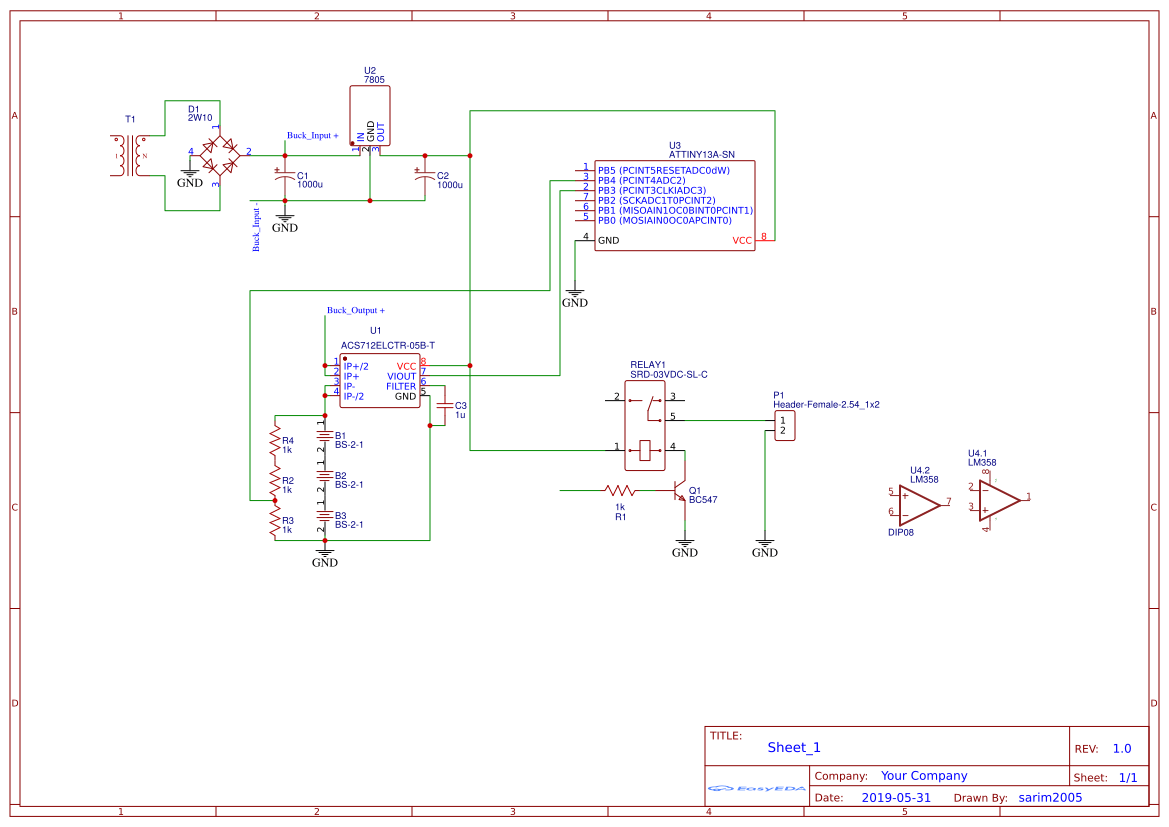Select capacitor C1 1000u symbol
This screenshot has width=1169, height=827.
(285, 177)
